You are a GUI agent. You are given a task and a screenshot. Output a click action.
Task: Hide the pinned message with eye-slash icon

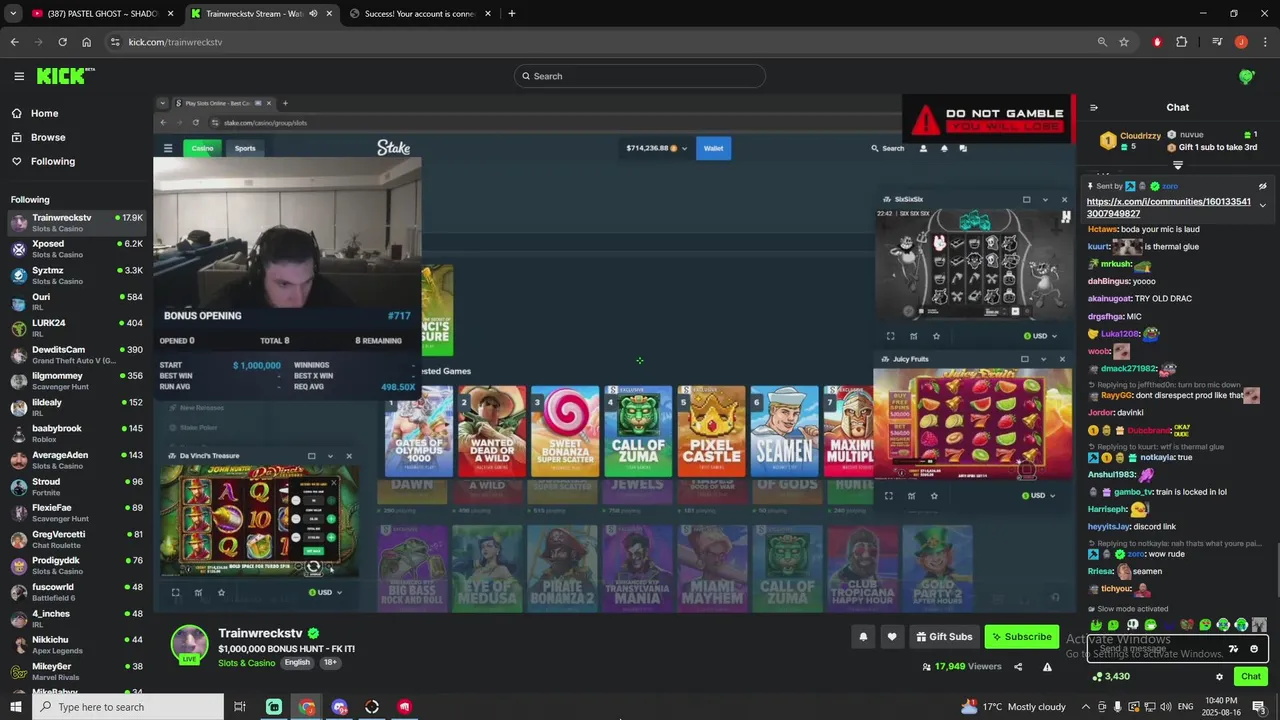[x=1262, y=186]
